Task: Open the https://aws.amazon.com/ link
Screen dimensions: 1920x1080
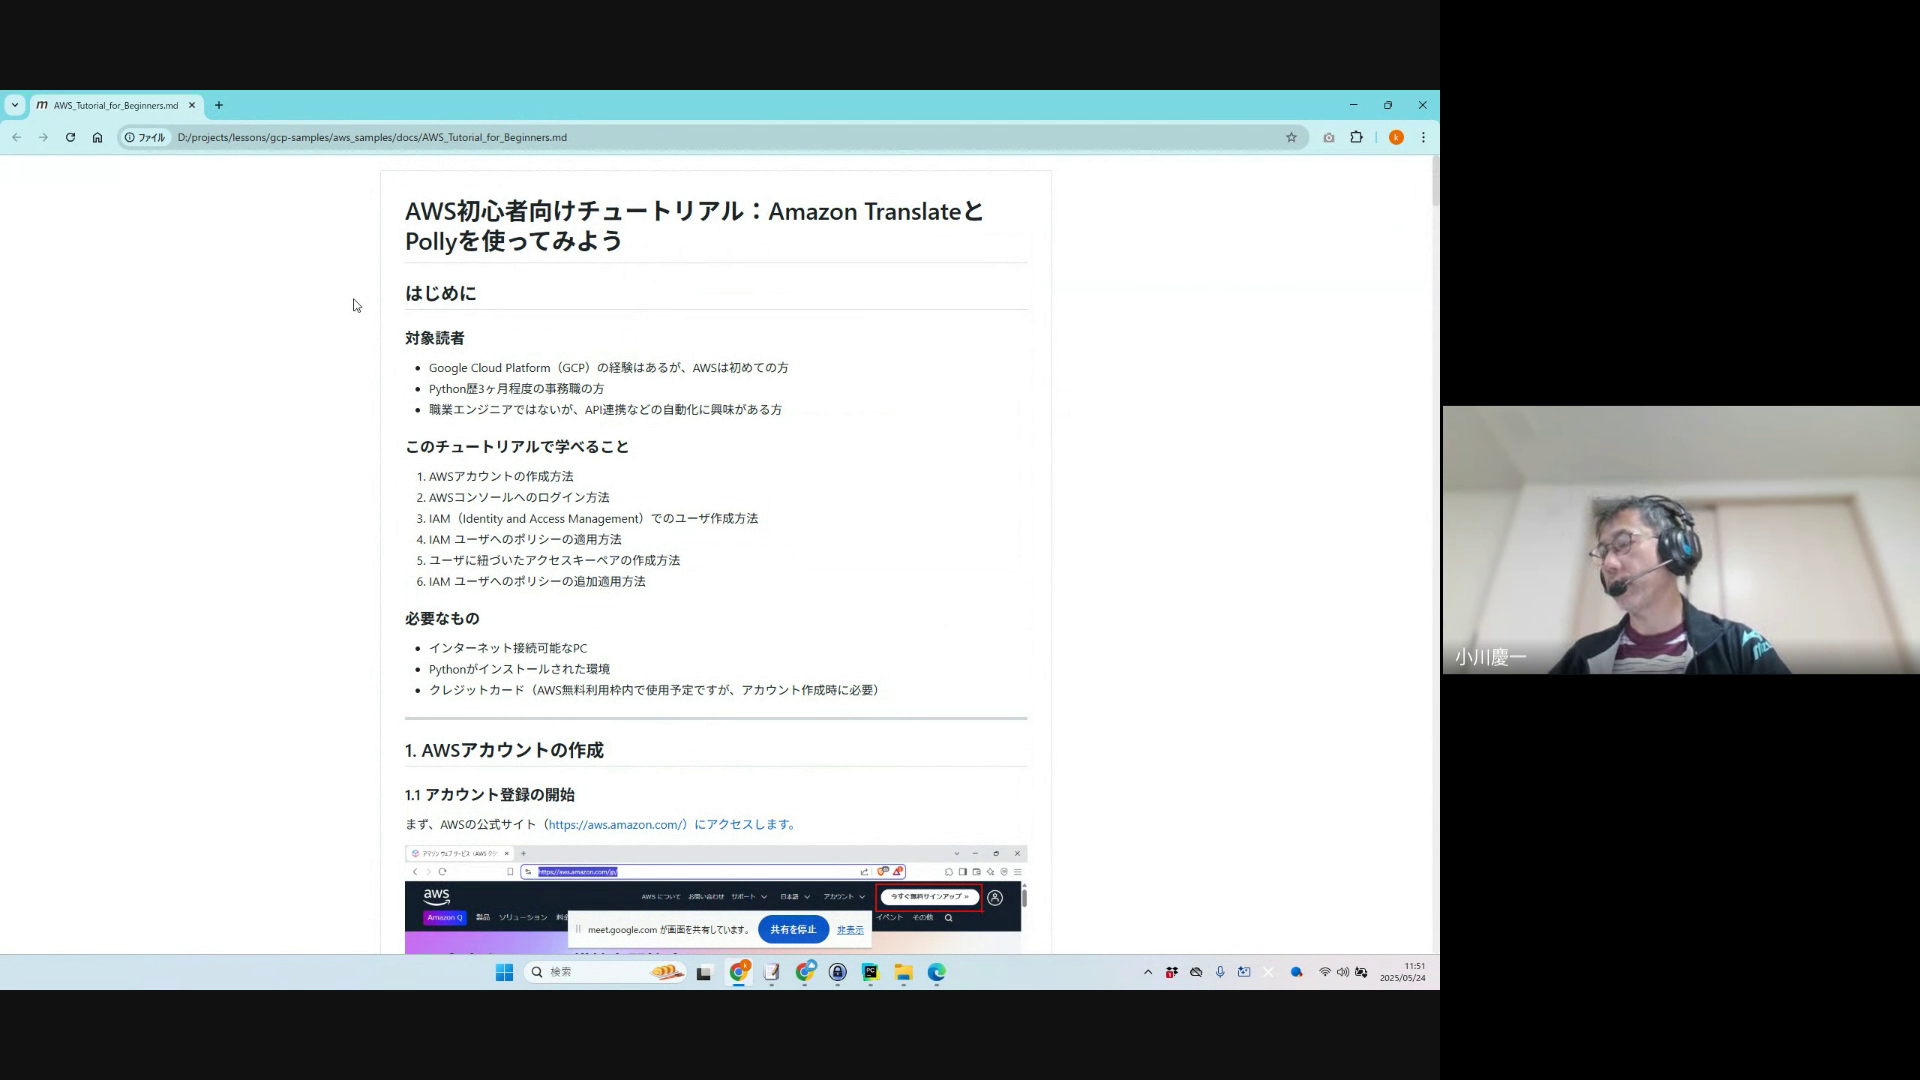Action: pyautogui.click(x=616, y=825)
